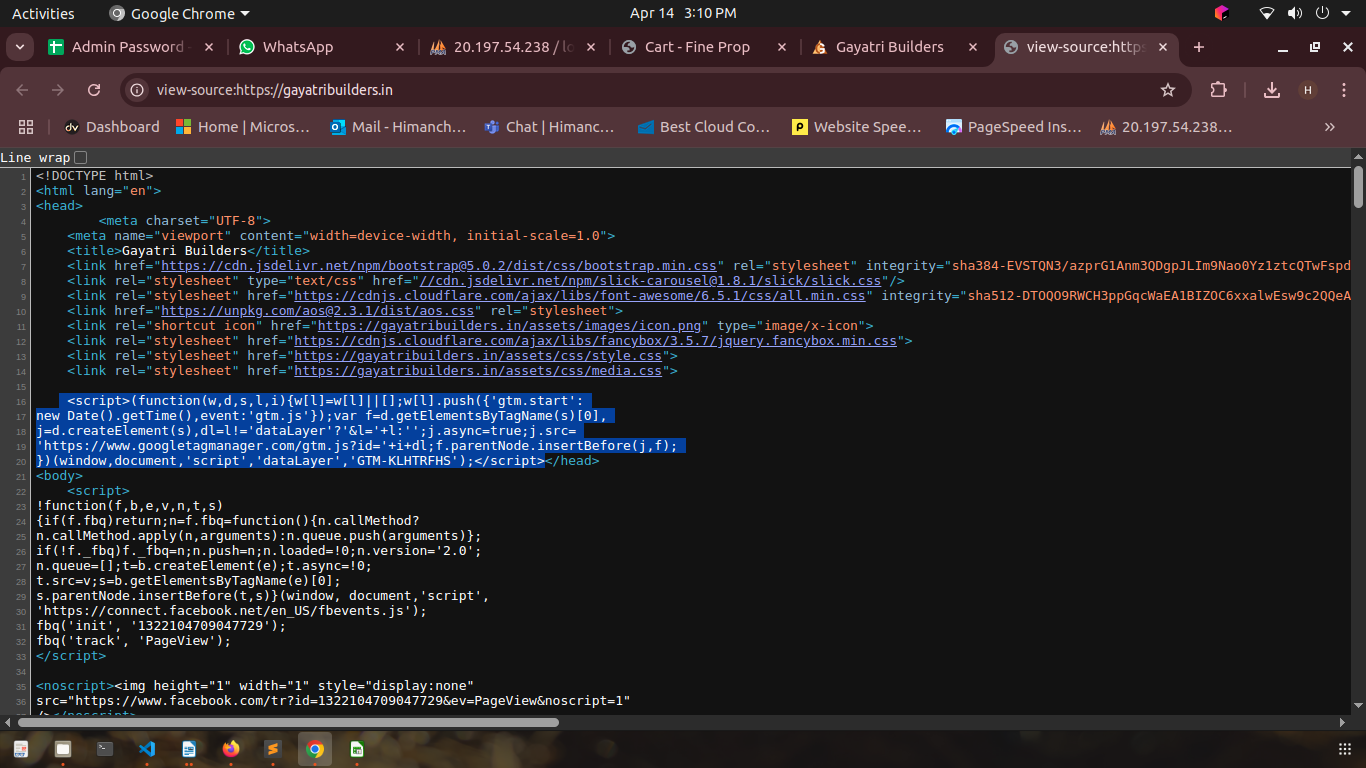Open the jquery.fancybox.min.css link
This screenshot has width=1366, height=768.
(x=596, y=341)
